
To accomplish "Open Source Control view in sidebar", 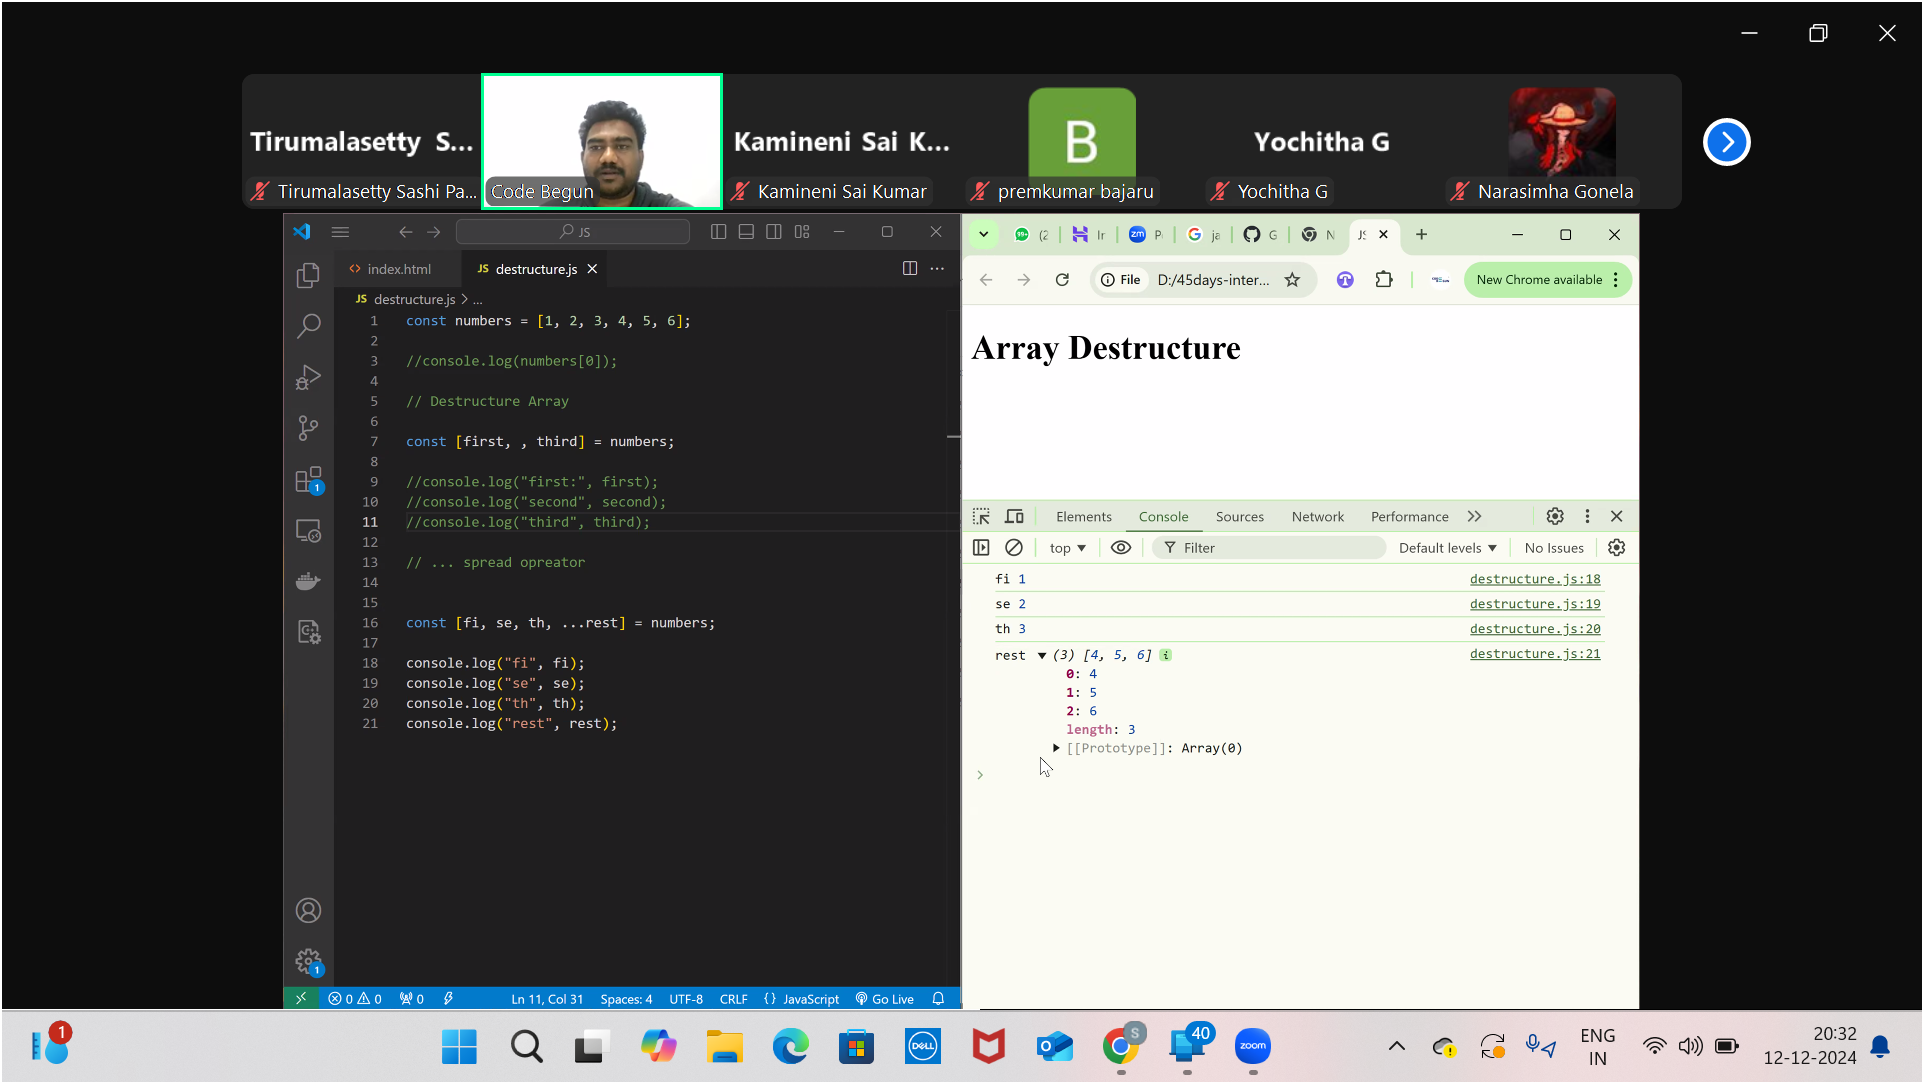I will pos(308,428).
